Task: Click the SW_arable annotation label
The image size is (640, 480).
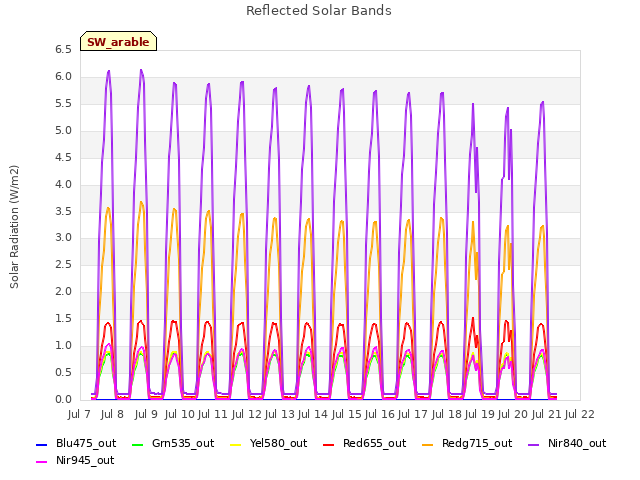Action: point(118,41)
